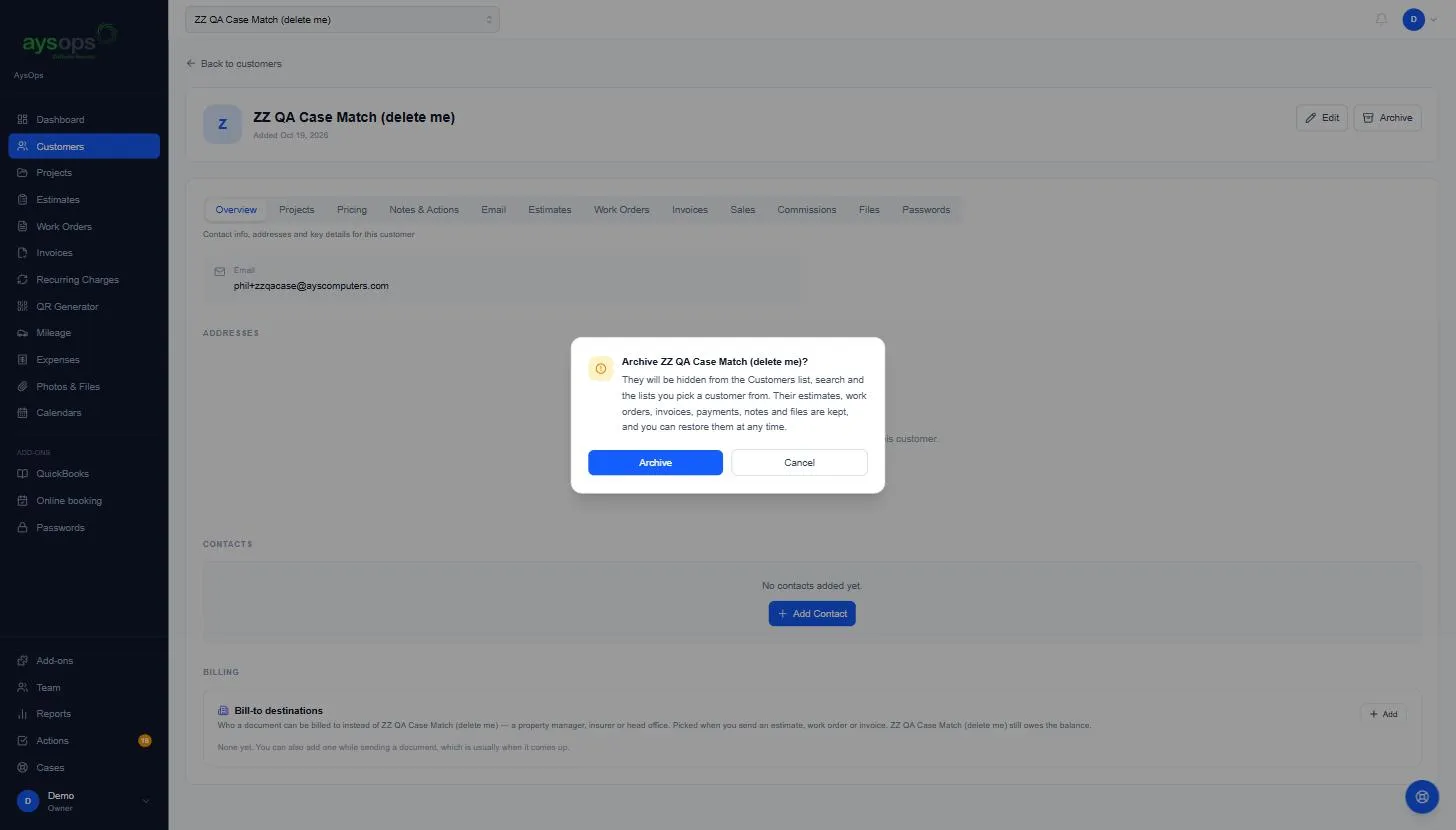
Task: Switch to the Pricing tab
Action: click(352, 210)
